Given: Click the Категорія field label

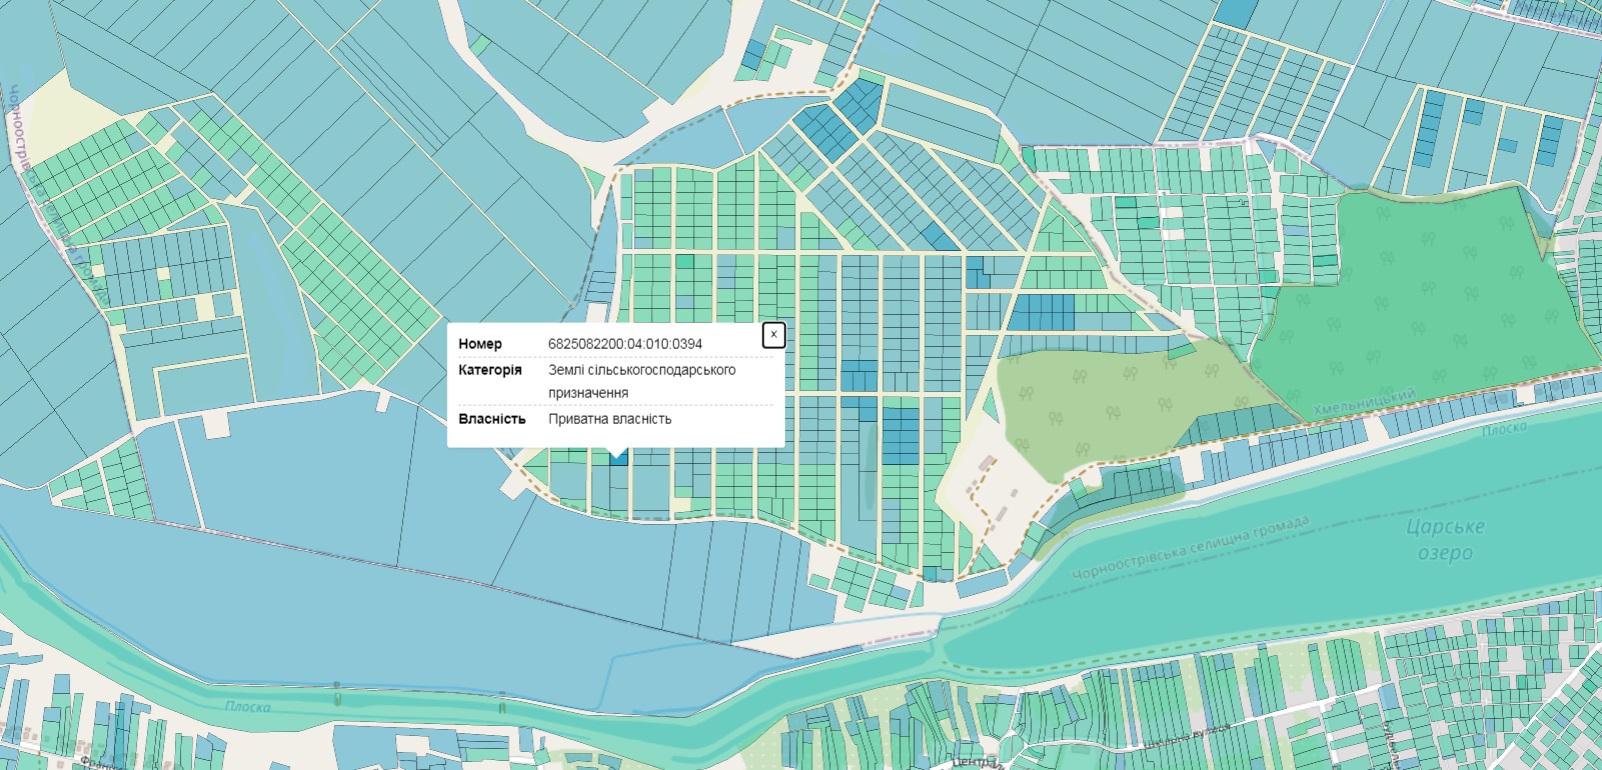Looking at the screenshot, I should tap(490, 370).
